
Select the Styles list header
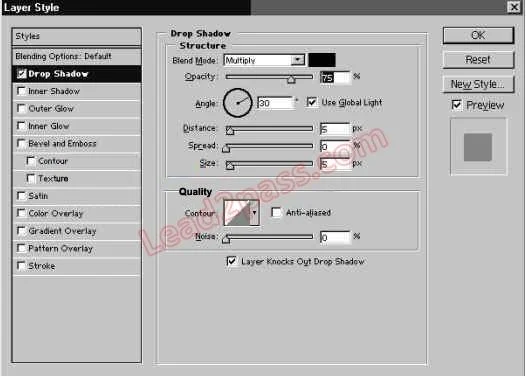point(76,36)
